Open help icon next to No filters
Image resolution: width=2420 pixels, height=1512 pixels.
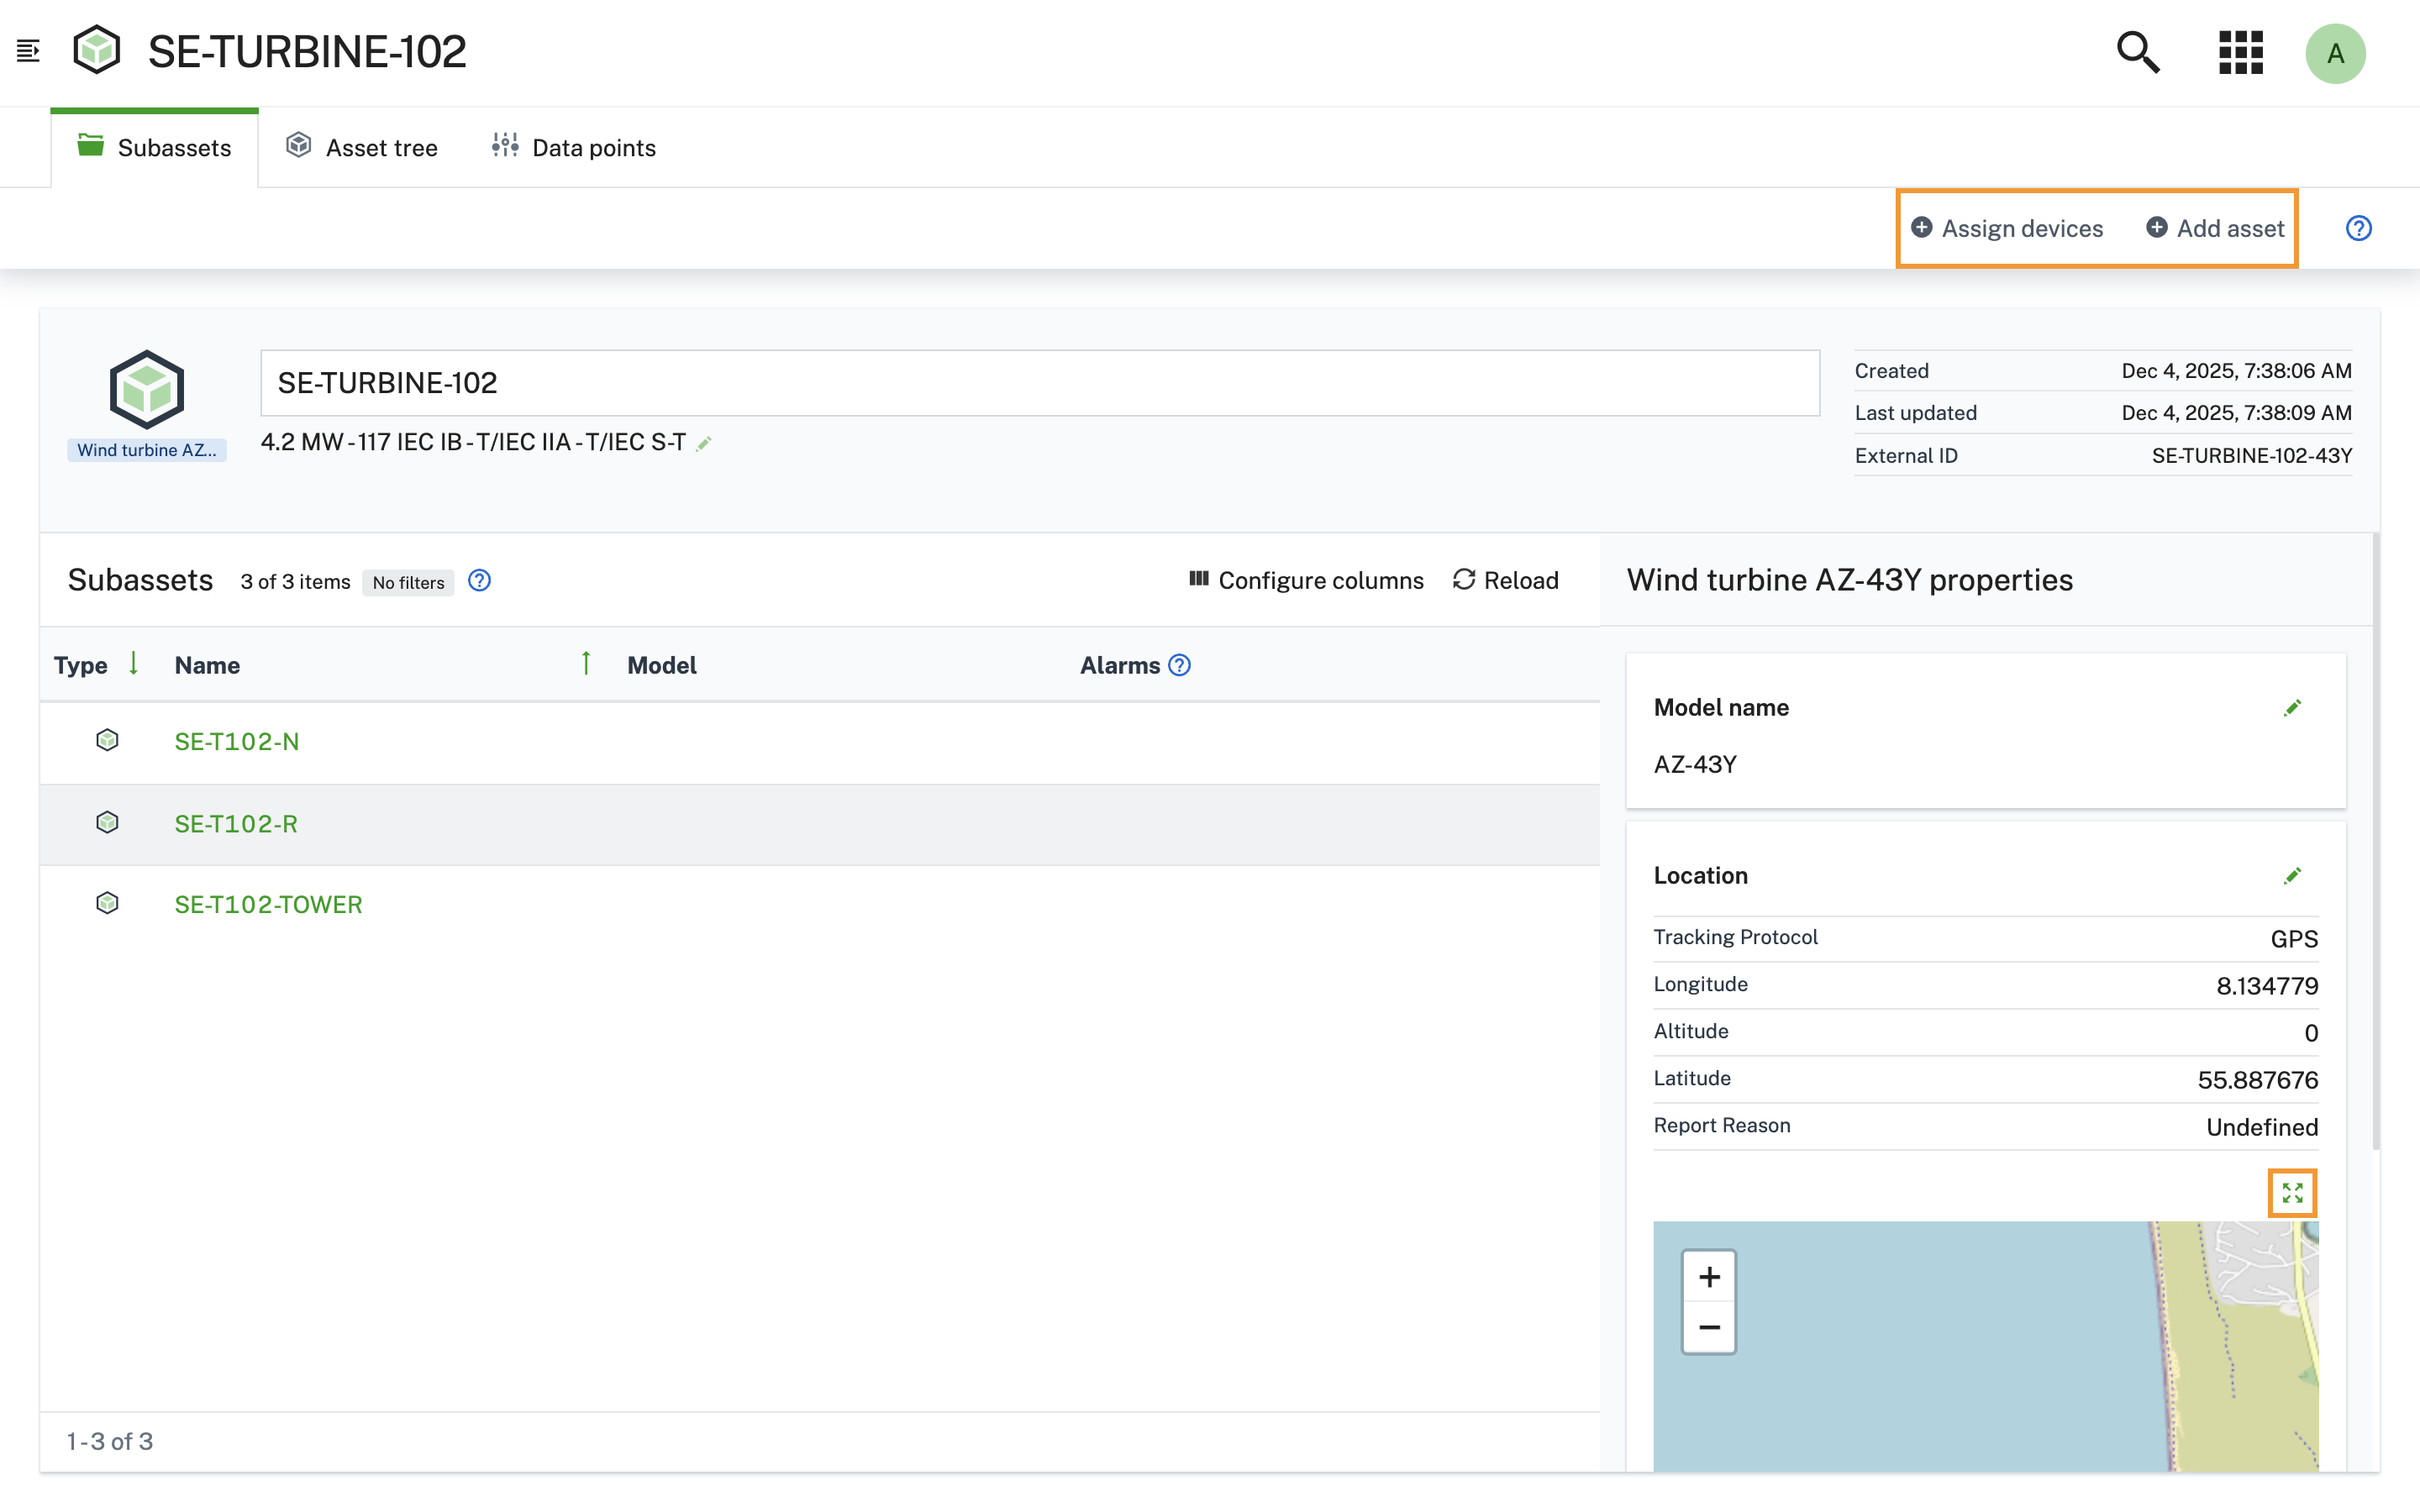pyautogui.click(x=480, y=581)
